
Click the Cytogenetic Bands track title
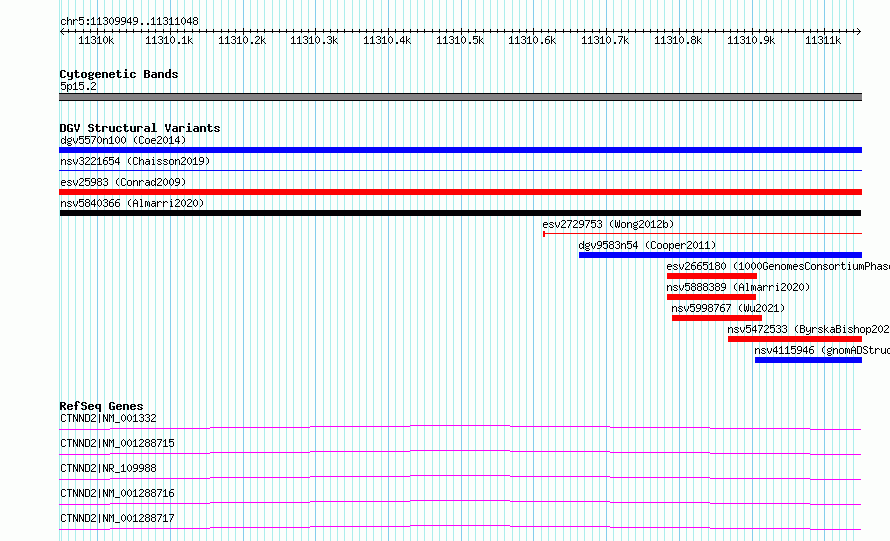(x=119, y=74)
